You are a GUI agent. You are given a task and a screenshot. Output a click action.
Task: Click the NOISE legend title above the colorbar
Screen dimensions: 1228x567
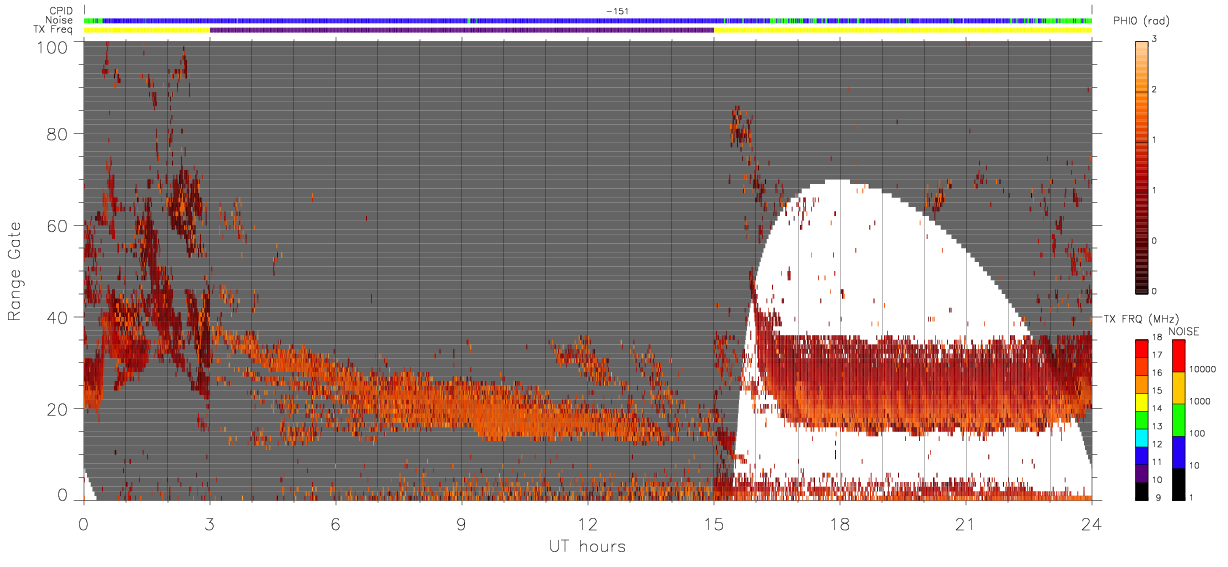click(1185, 330)
